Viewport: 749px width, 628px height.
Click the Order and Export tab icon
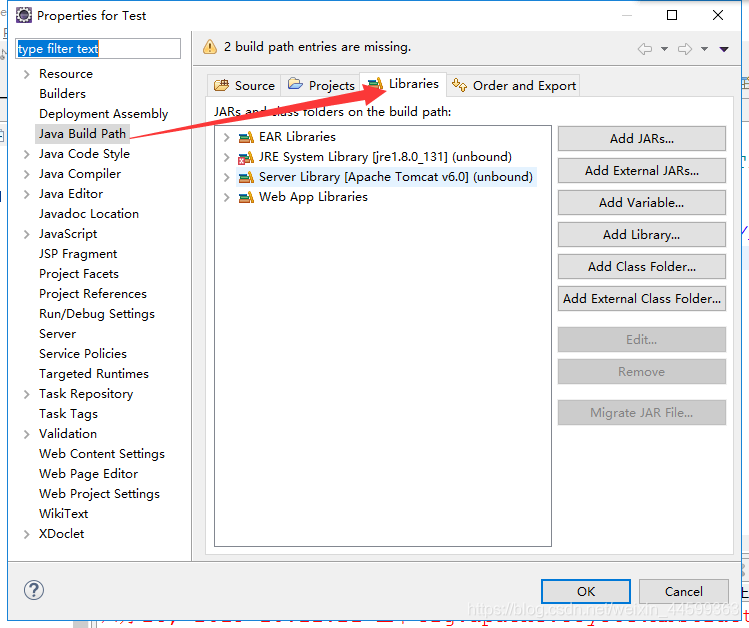coord(460,85)
